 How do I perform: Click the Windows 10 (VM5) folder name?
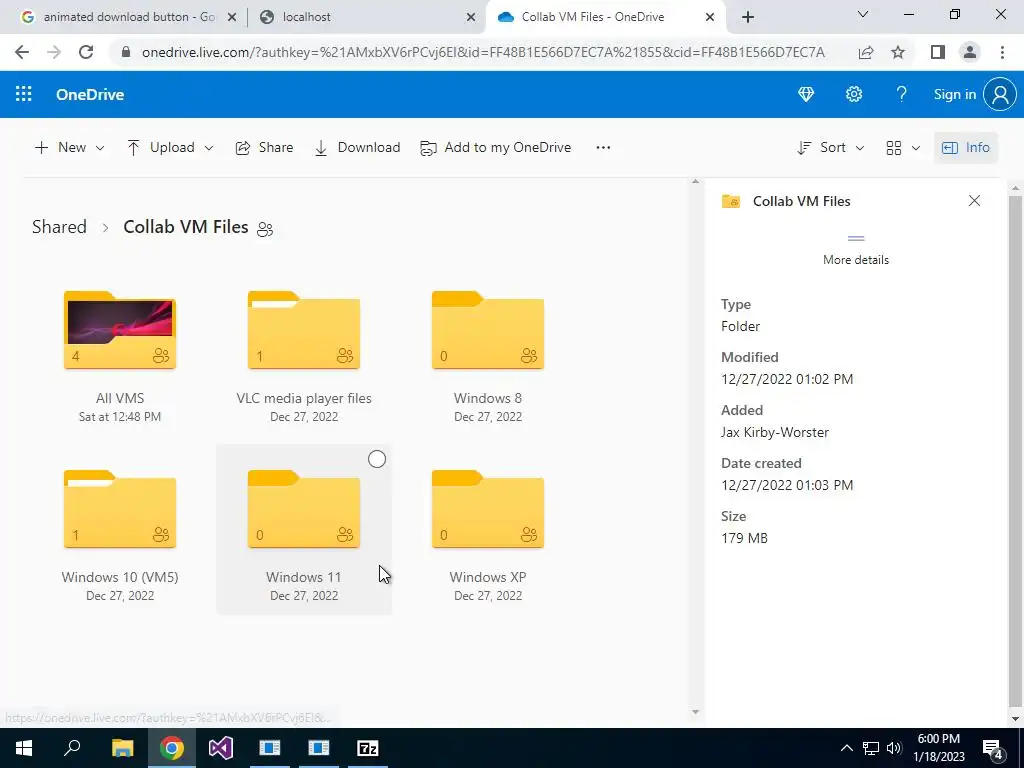[x=120, y=577]
